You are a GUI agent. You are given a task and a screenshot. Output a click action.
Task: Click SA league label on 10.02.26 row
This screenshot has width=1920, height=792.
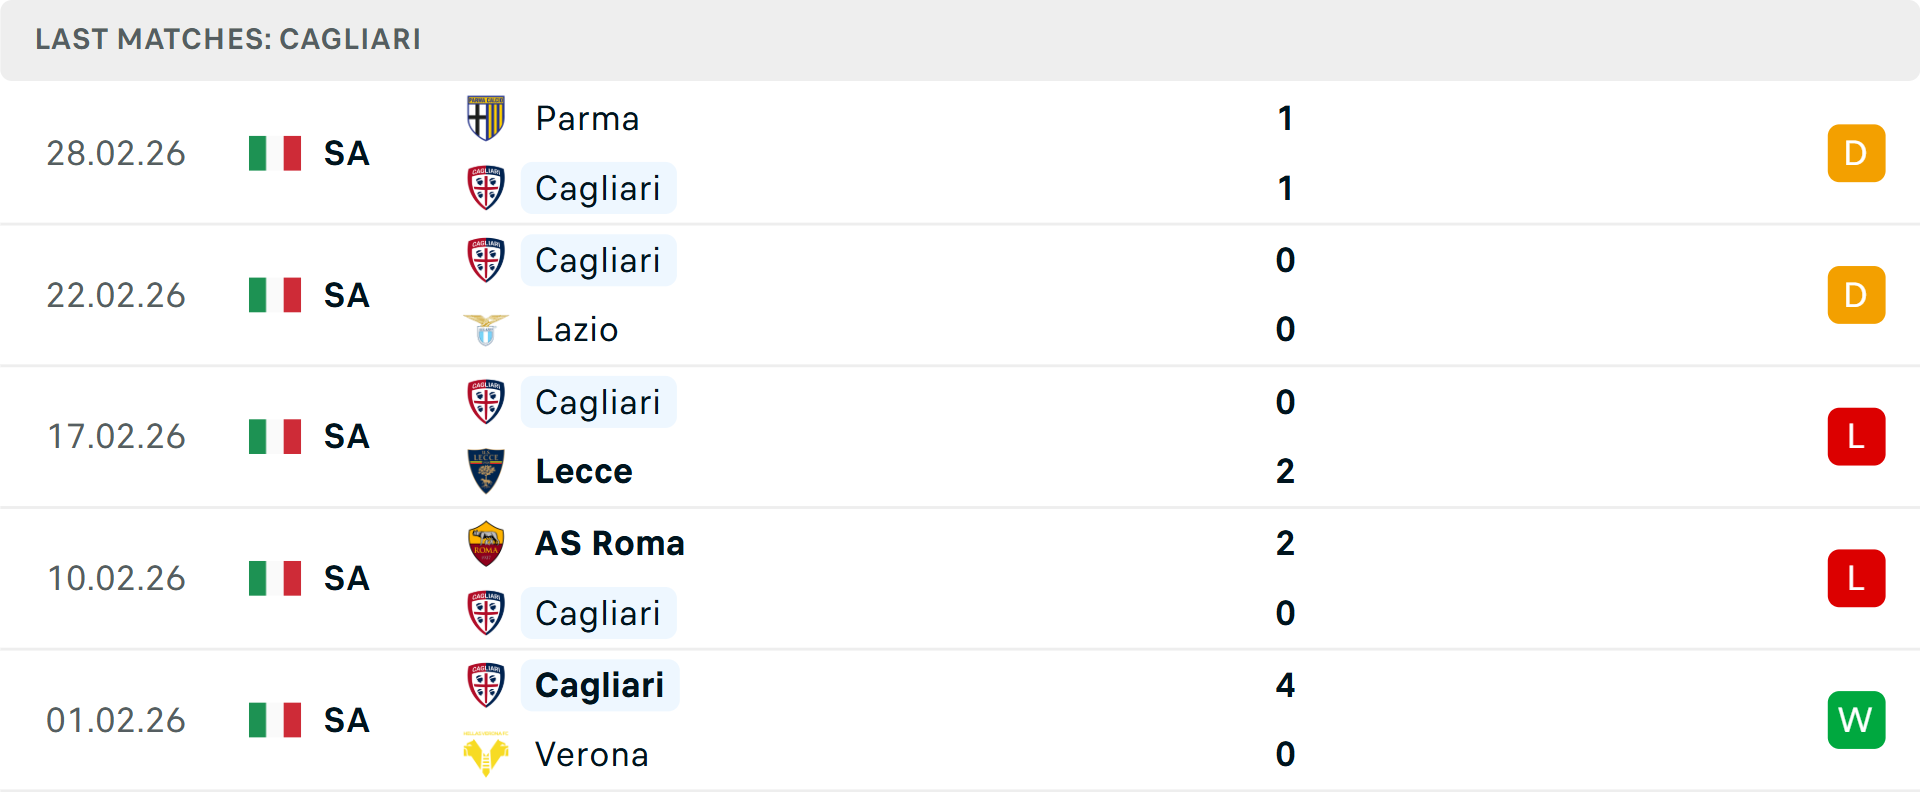click(347, 578)
